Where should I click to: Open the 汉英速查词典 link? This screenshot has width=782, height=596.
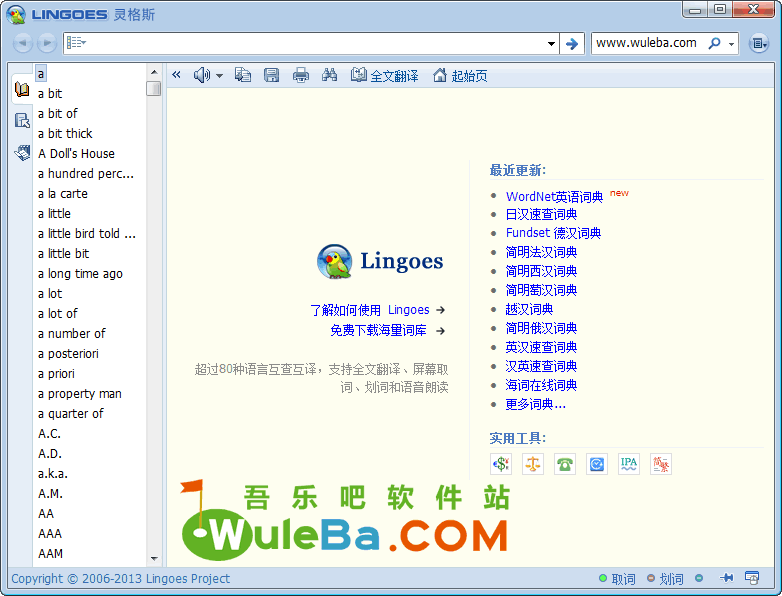coord(541,366)
